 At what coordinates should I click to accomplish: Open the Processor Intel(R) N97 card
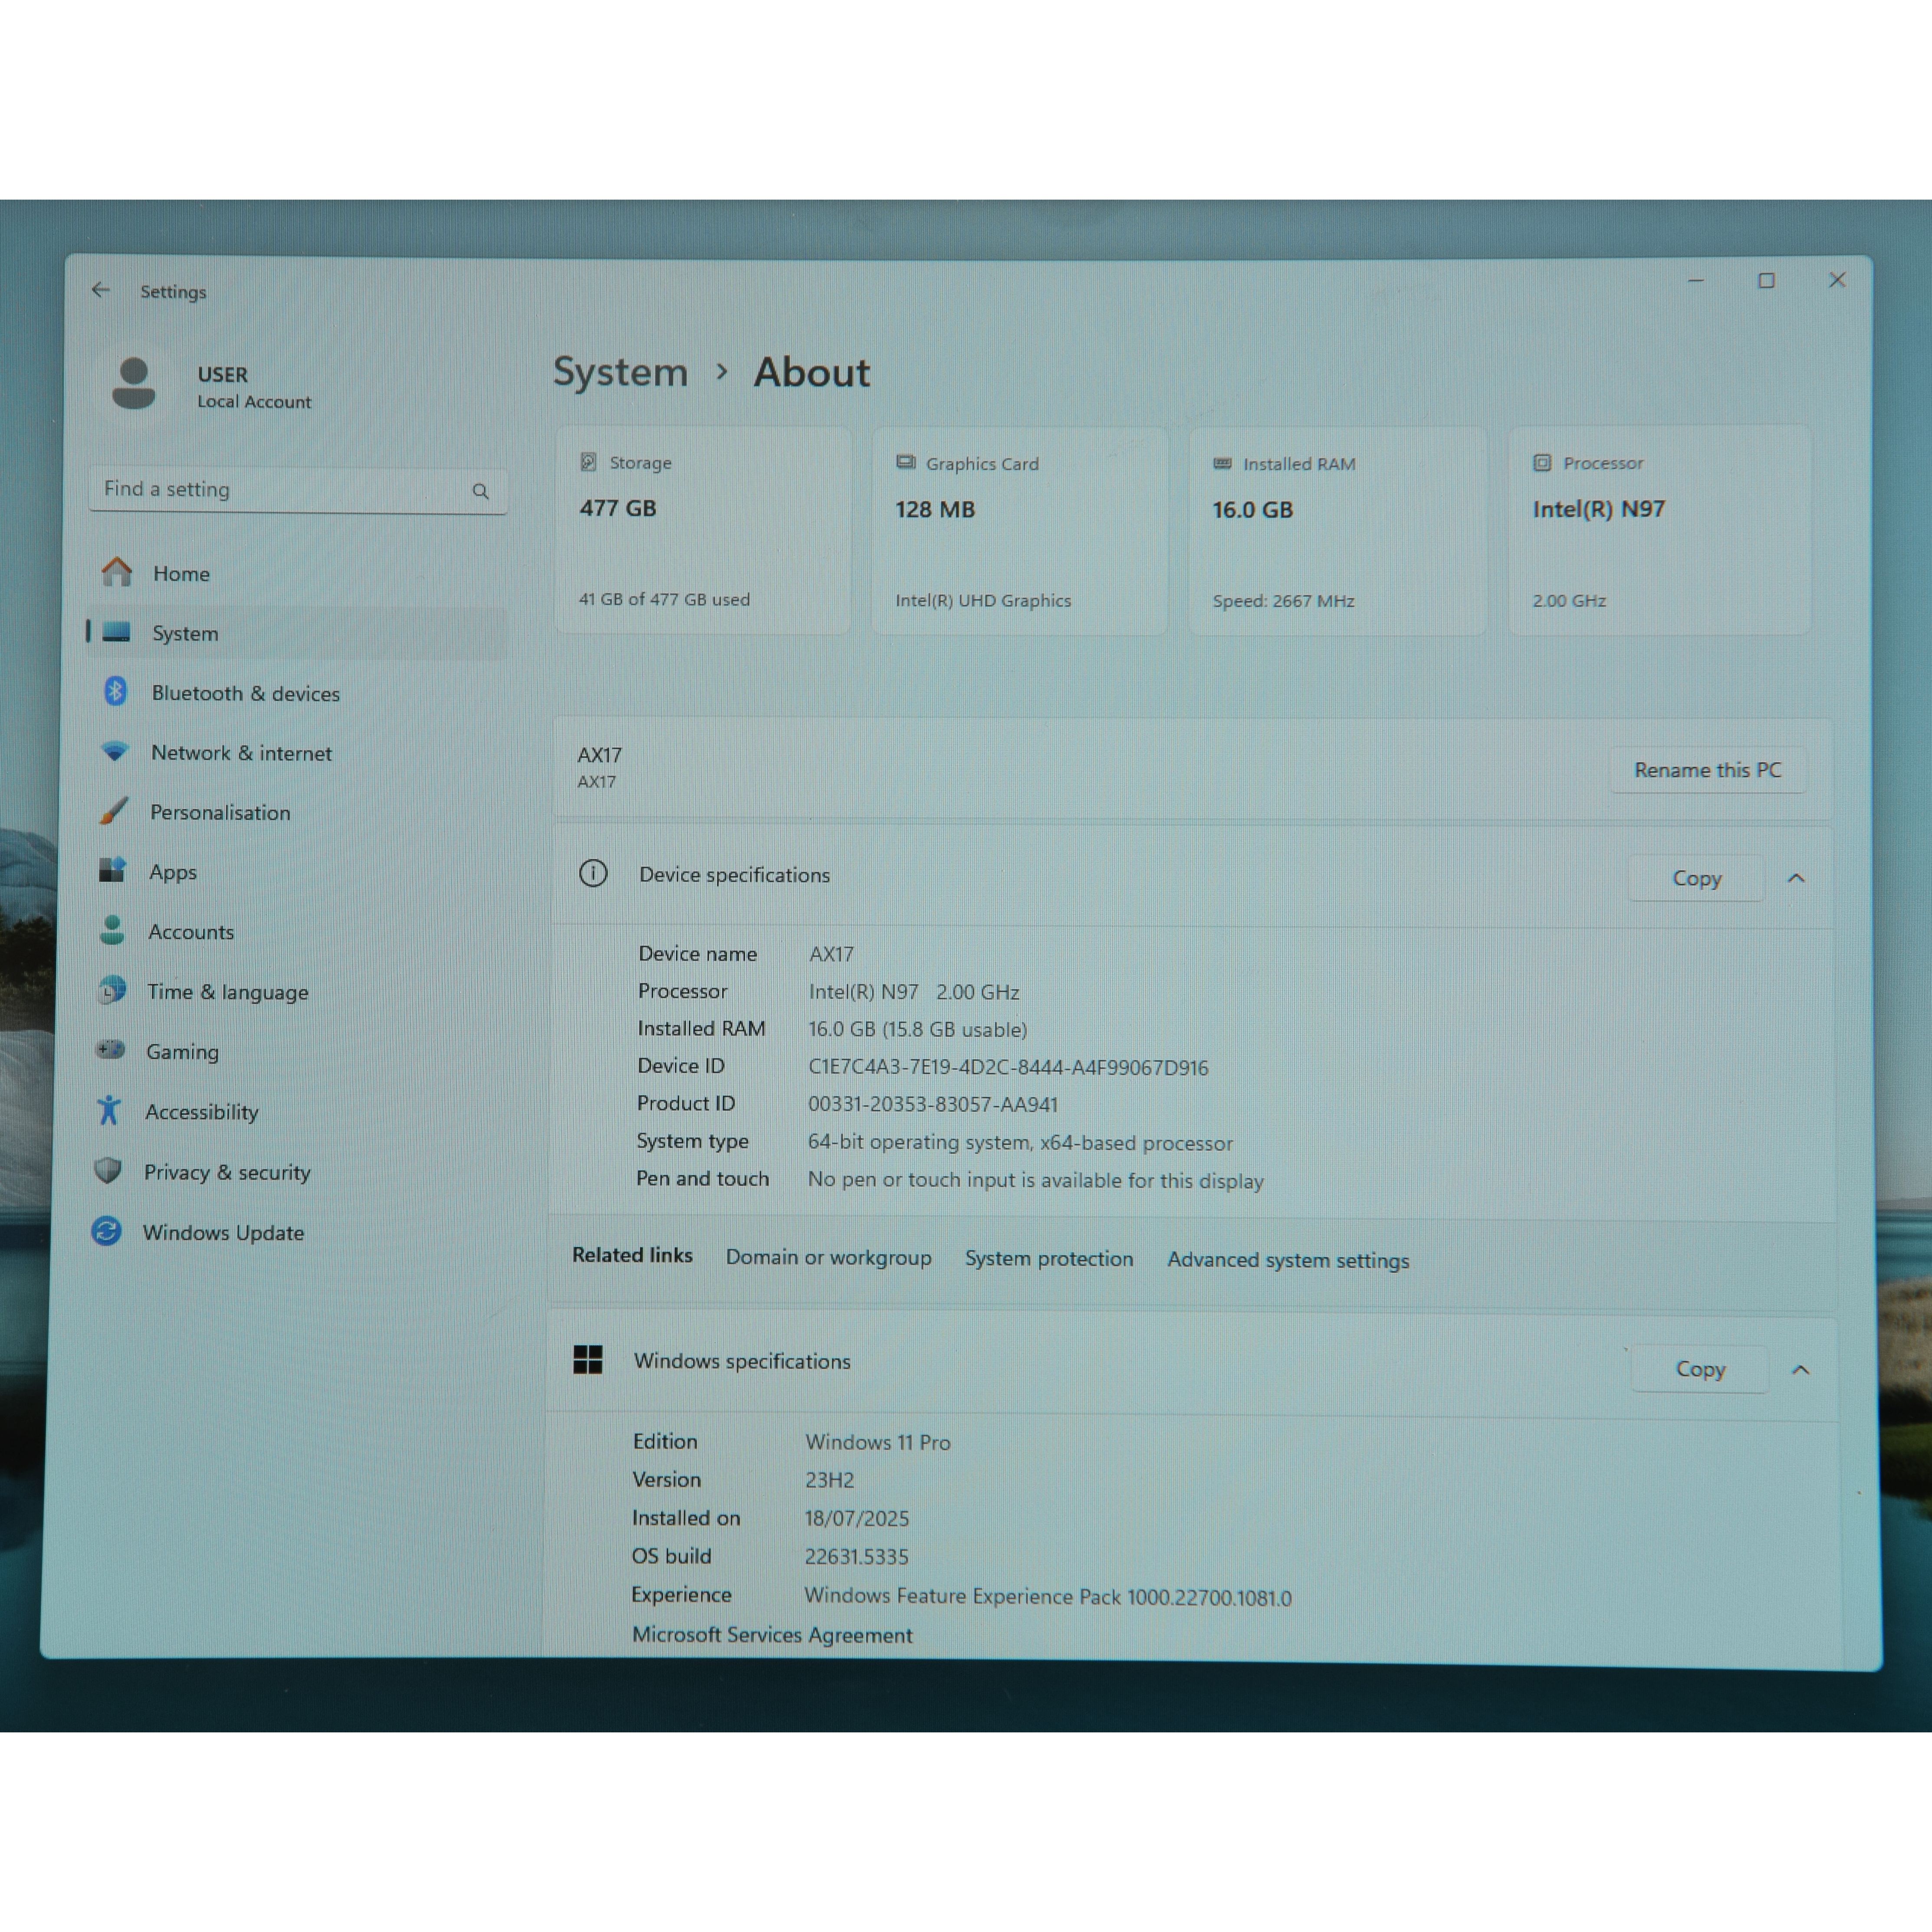click(1659, 530)
